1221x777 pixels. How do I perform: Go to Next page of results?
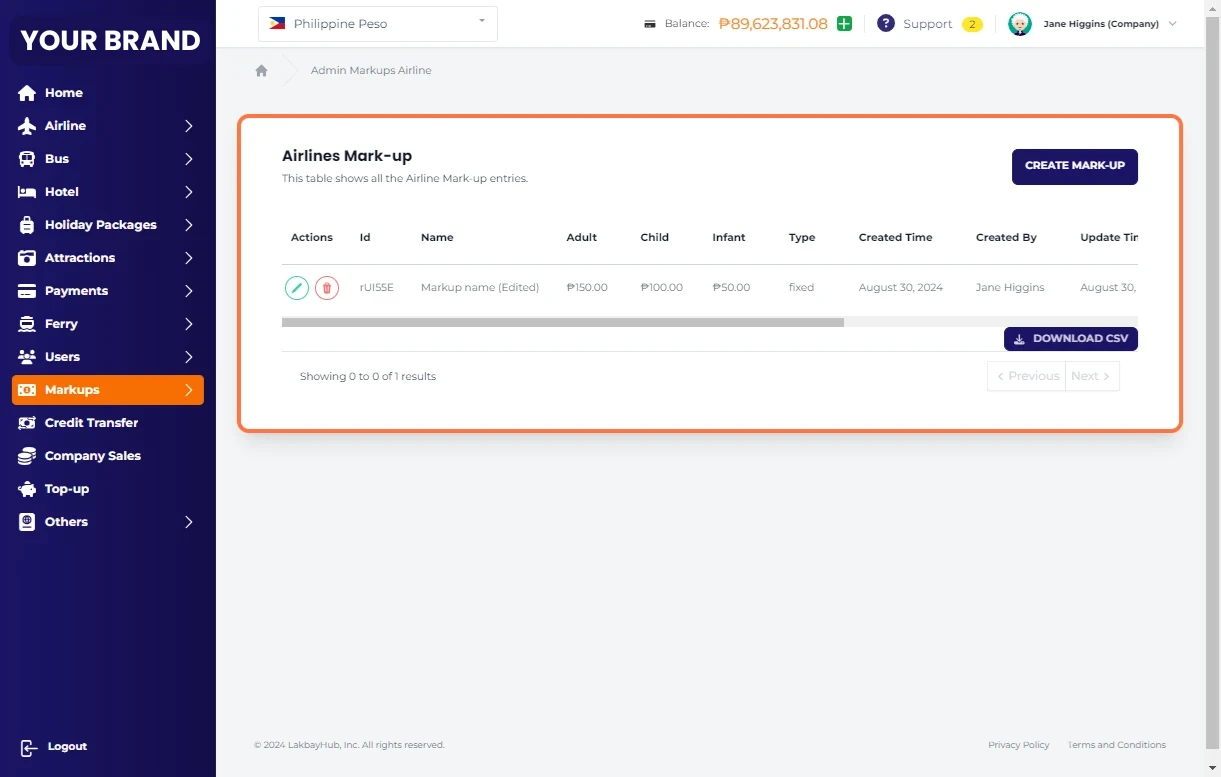[x=1091, y=376]
